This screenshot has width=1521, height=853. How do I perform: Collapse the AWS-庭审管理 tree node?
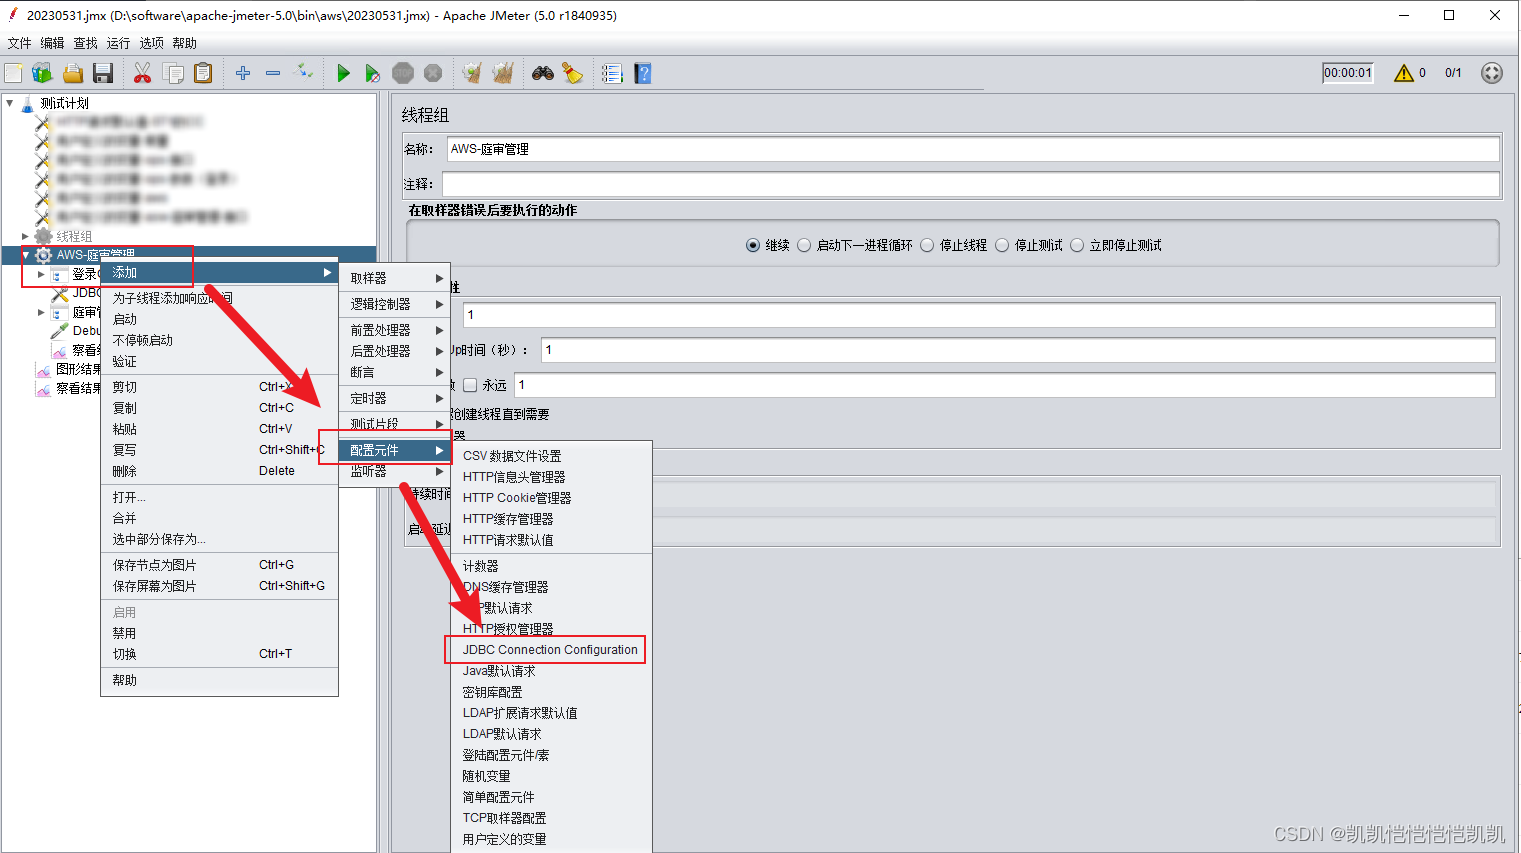tap(26, 255)
